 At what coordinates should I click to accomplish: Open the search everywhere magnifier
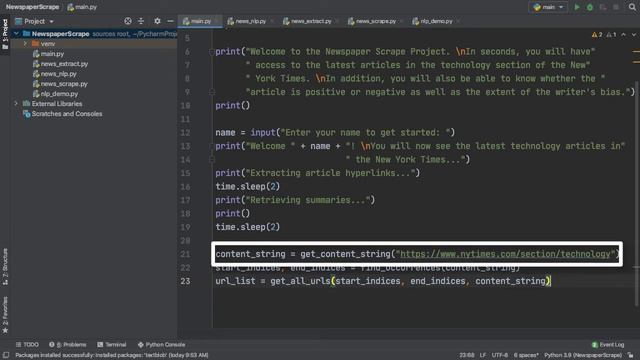click(x=632, y=7)
